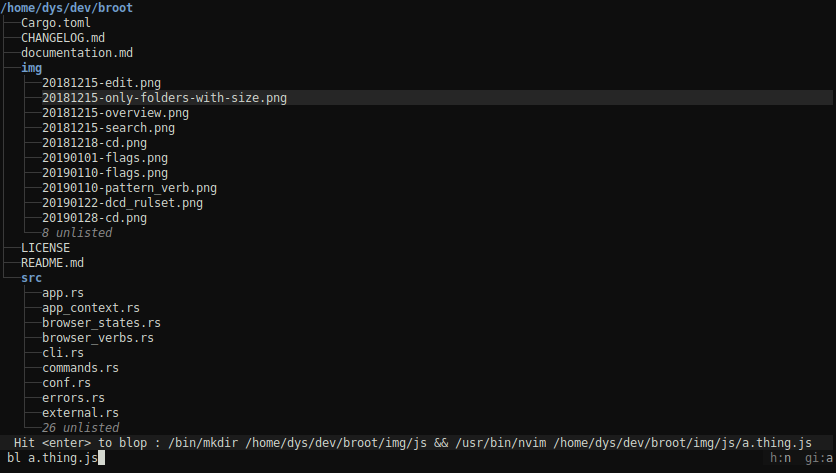Collapse the src directory
The height and width of the screenshot is (473, 836).
31,278
